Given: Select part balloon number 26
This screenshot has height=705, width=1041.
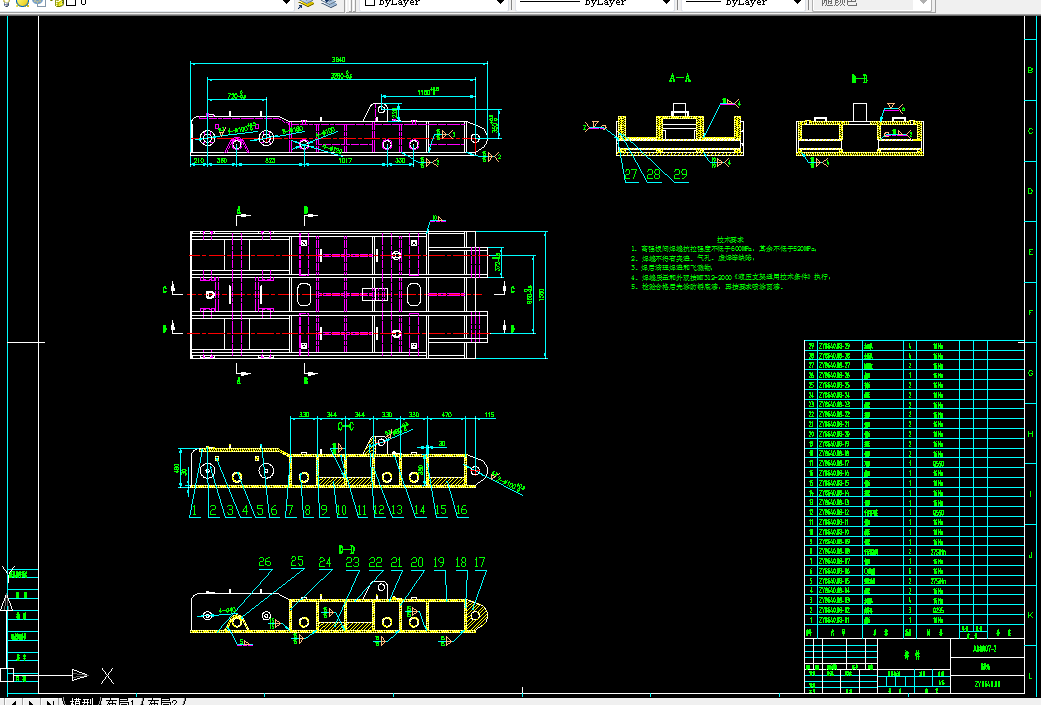Looking at the screenshot, I should coord(265,562).
